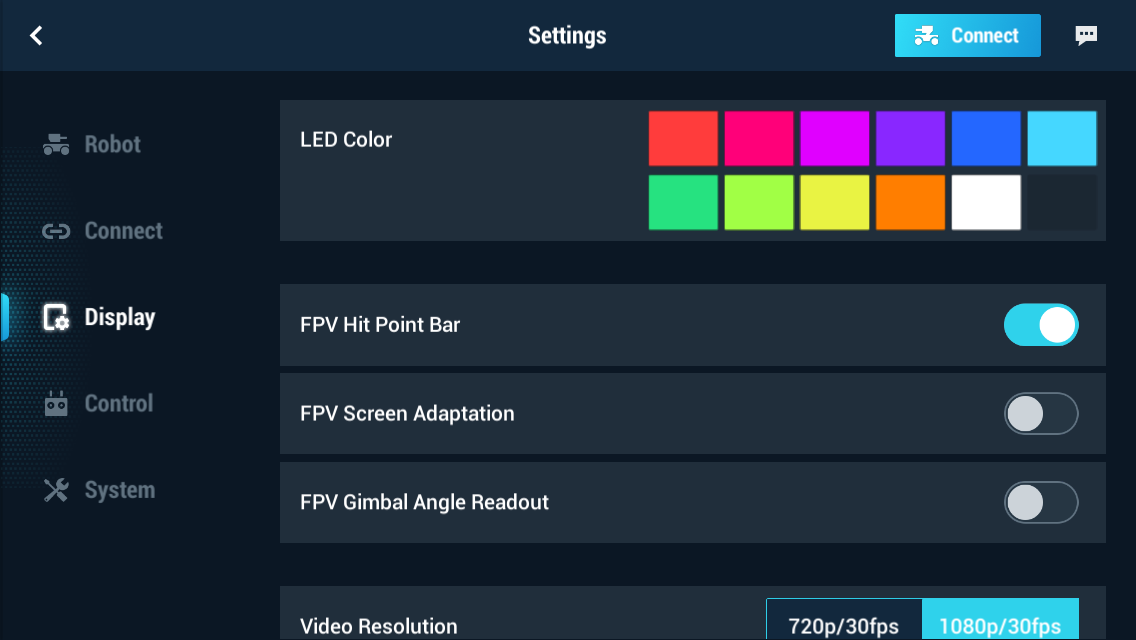The image size is (1136, 640).
Task: Click the Control gamepad icon
Action: 56,403
